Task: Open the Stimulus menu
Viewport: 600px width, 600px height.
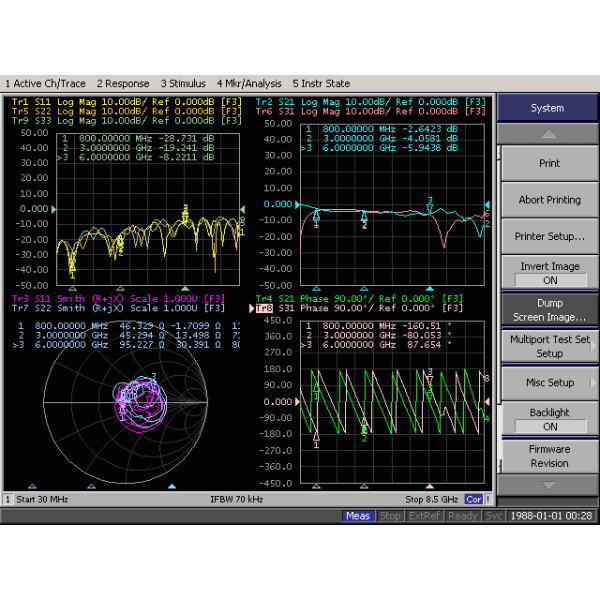Action: coord(183,84)
